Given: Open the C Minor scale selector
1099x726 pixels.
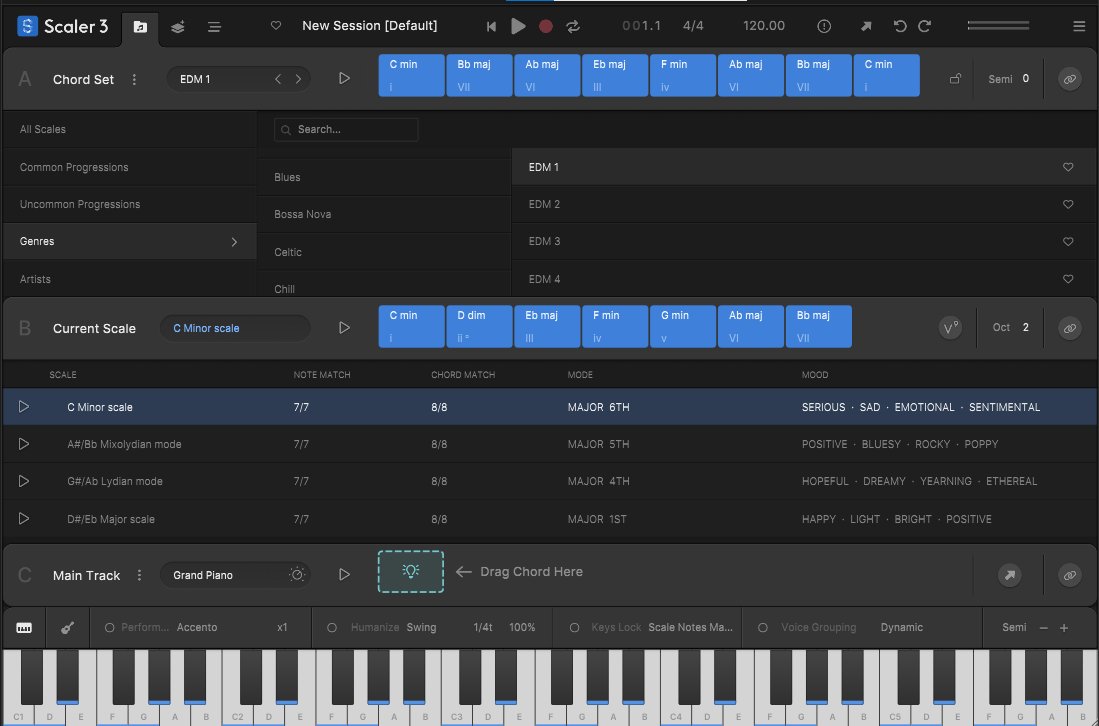Looking at the screenshot, I should pos(235,329).
